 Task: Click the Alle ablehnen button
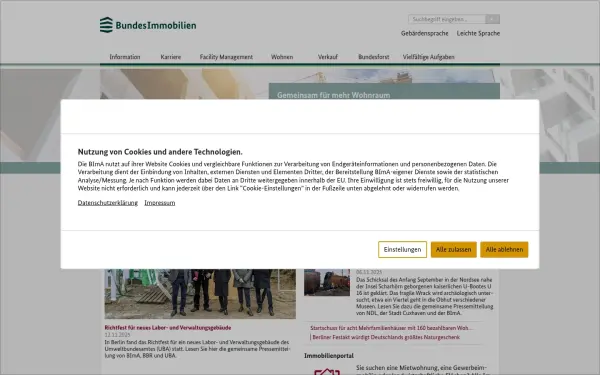point(504,249)
